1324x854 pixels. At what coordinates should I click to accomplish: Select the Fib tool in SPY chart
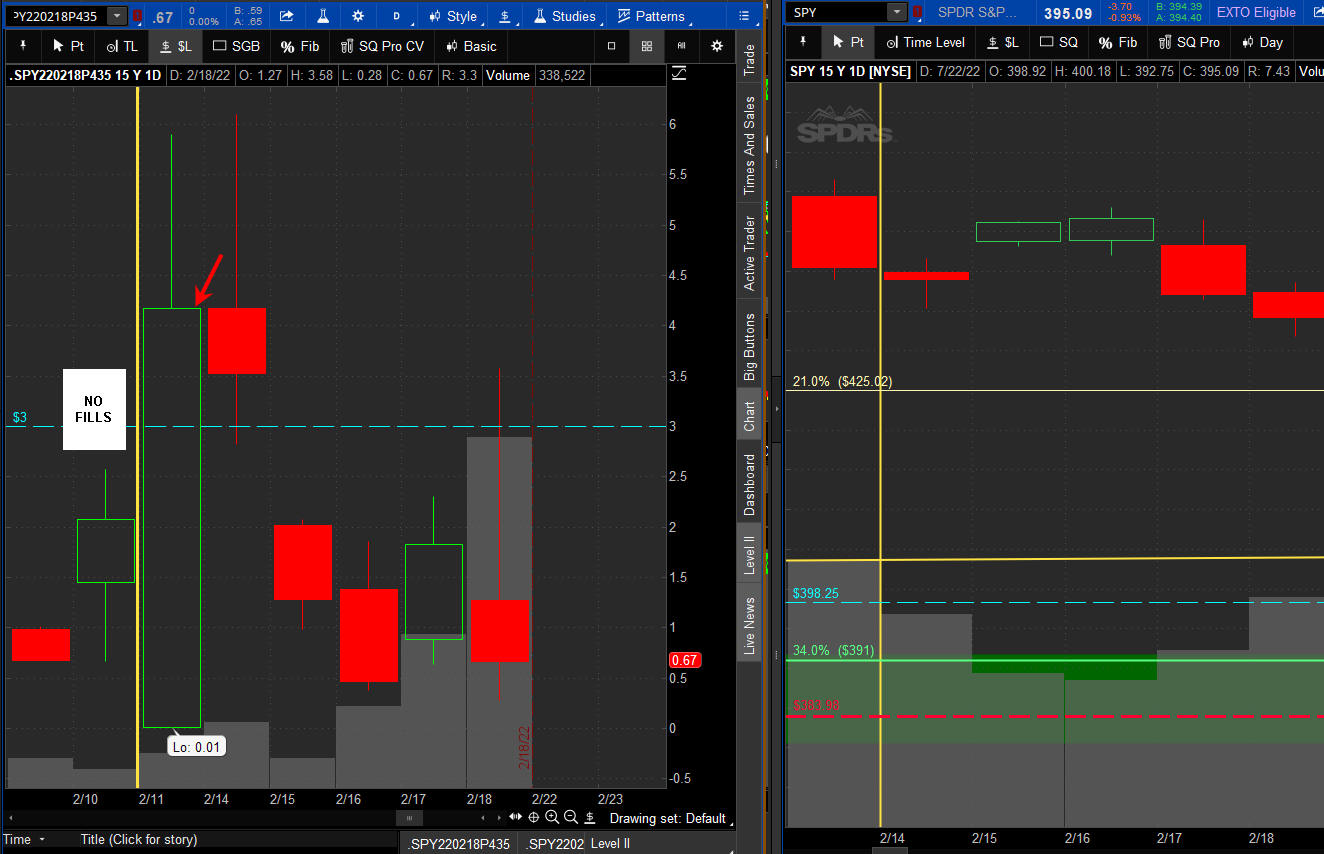[x=1118, y=42]
